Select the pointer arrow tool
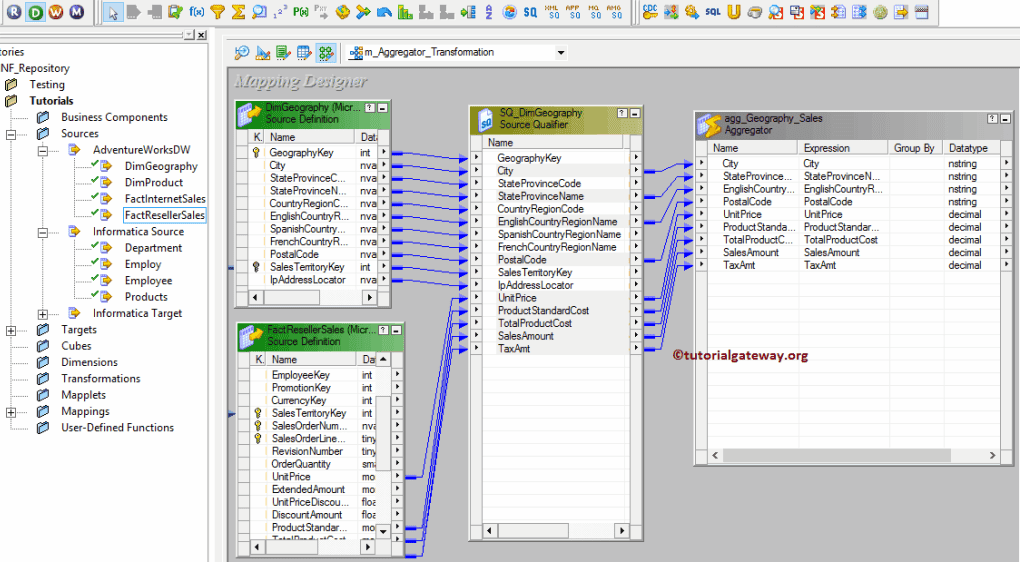The height and width of the screenshot is (562, 1020). [113, 12]
